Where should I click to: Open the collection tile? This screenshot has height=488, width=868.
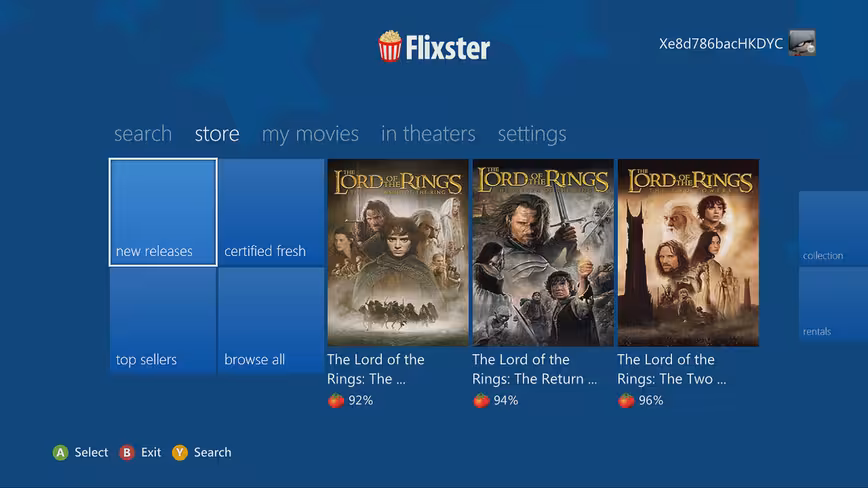(833, 228)
